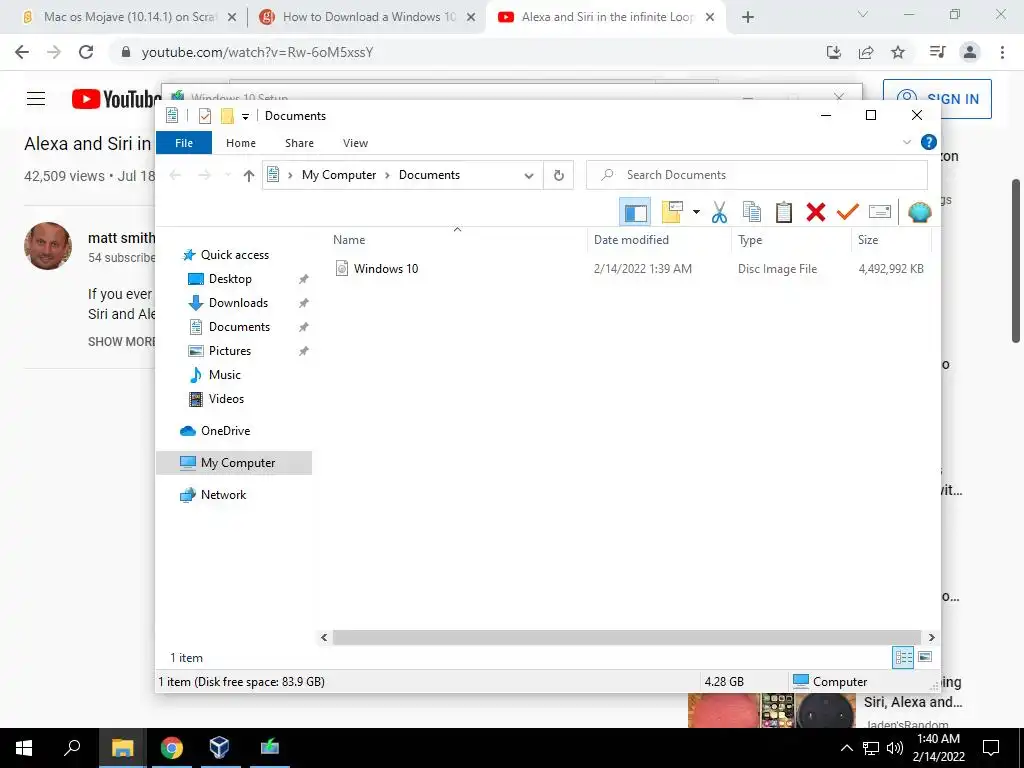Open the Explorer help button

pos(928,142)
